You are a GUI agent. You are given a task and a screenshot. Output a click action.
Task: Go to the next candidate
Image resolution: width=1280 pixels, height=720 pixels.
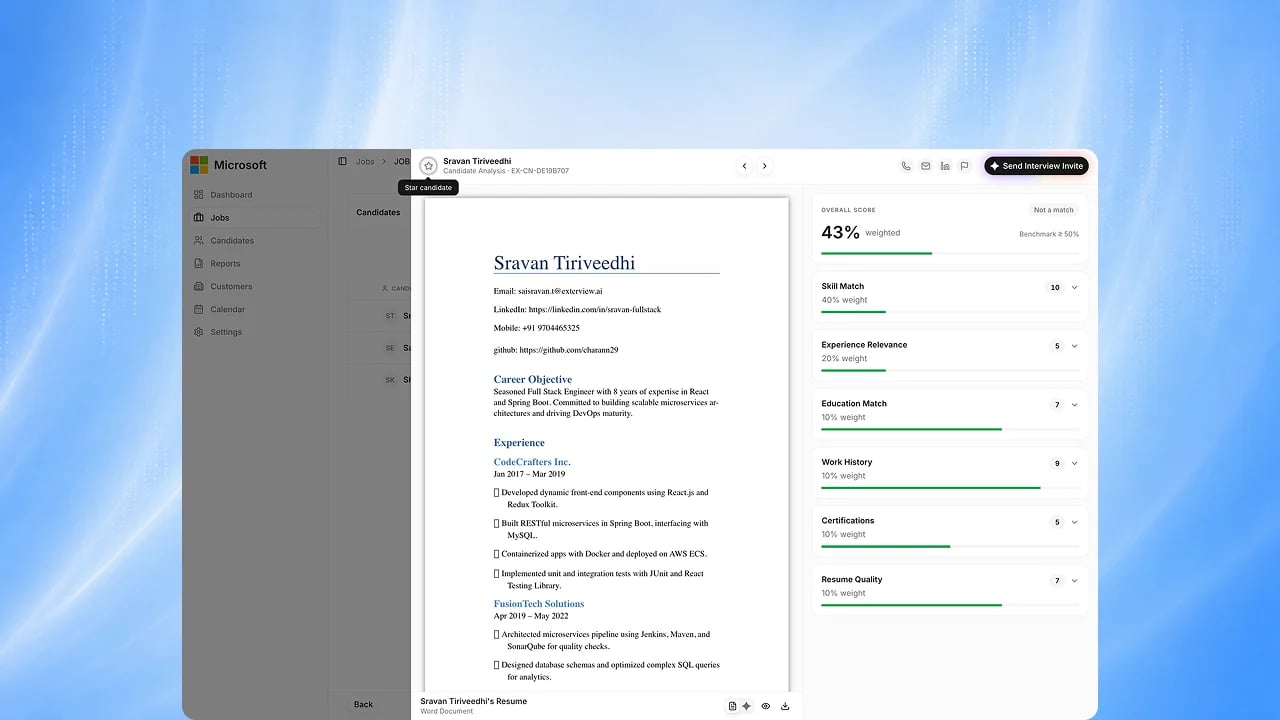765,166
